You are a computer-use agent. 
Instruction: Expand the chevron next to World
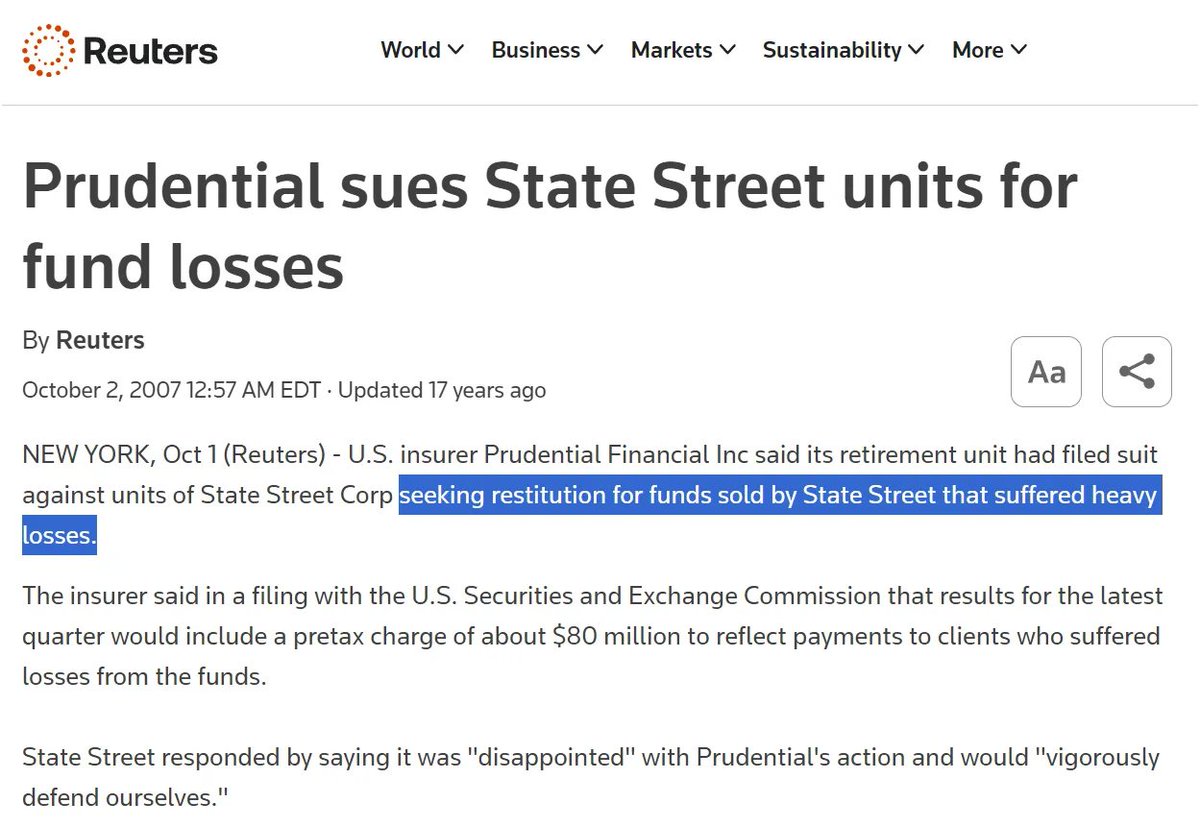[x=456, y=50]
